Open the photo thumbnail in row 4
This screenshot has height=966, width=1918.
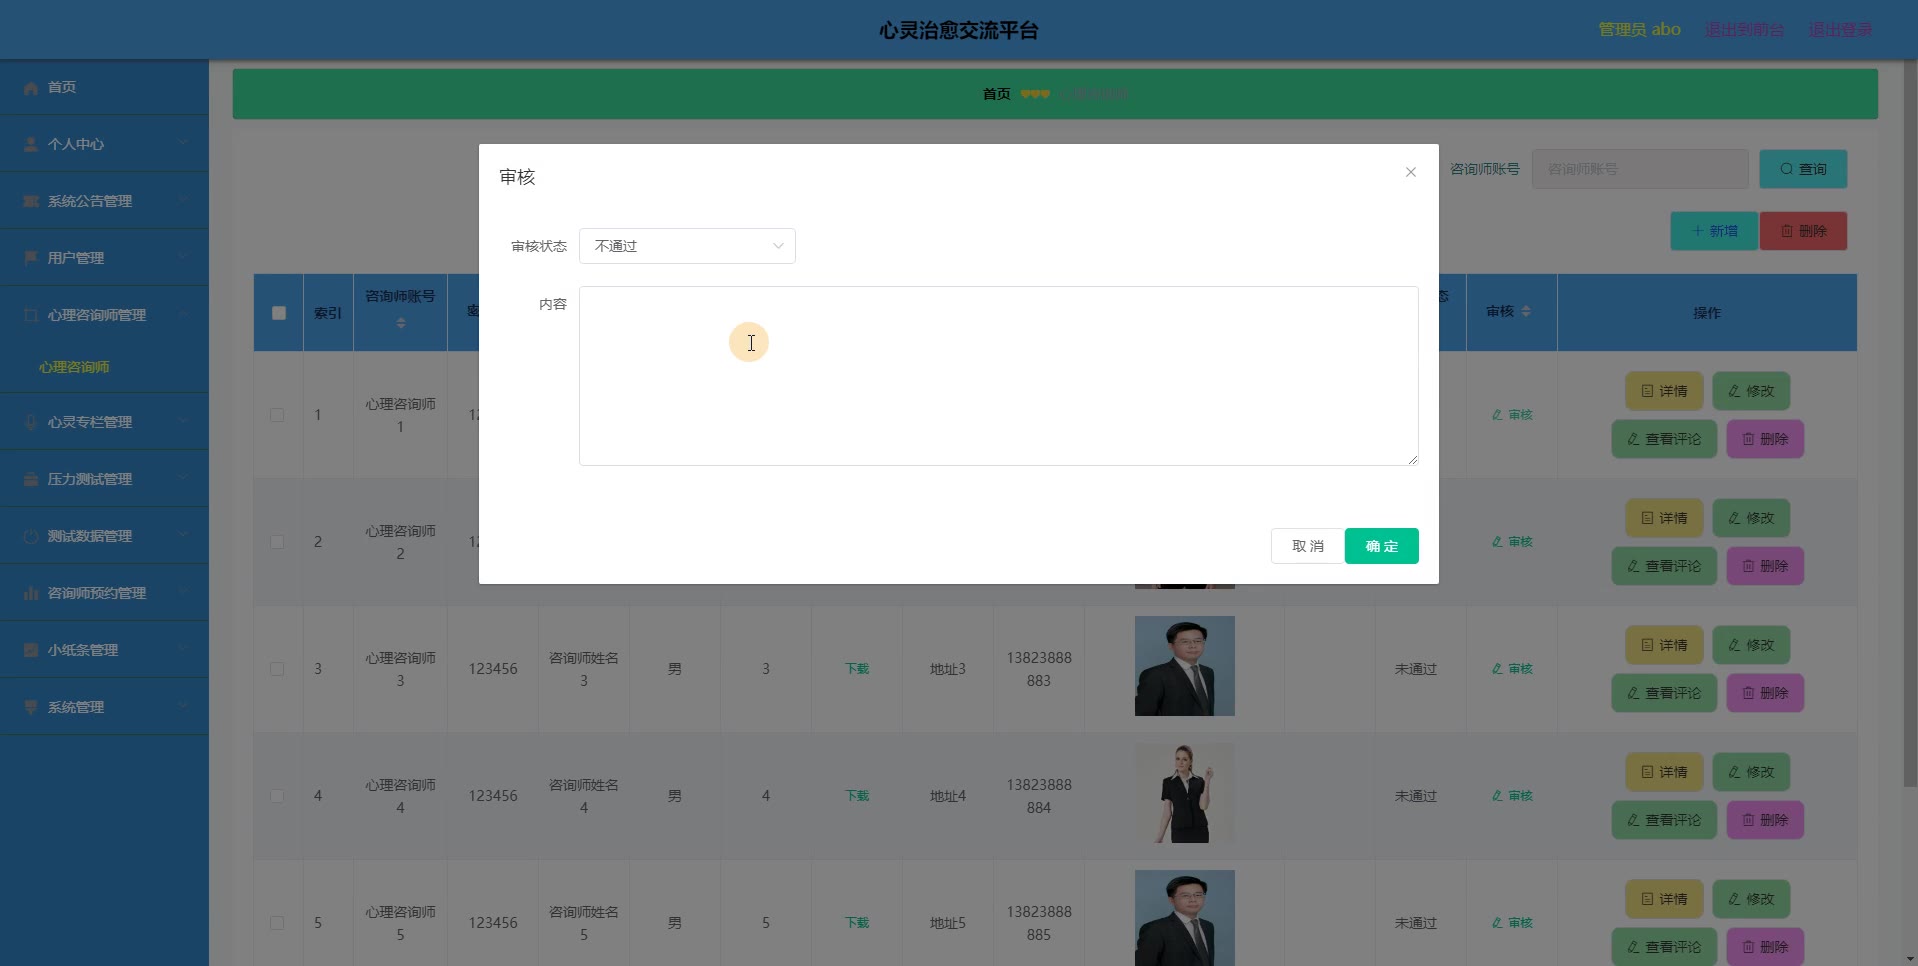coord(1184,793)
